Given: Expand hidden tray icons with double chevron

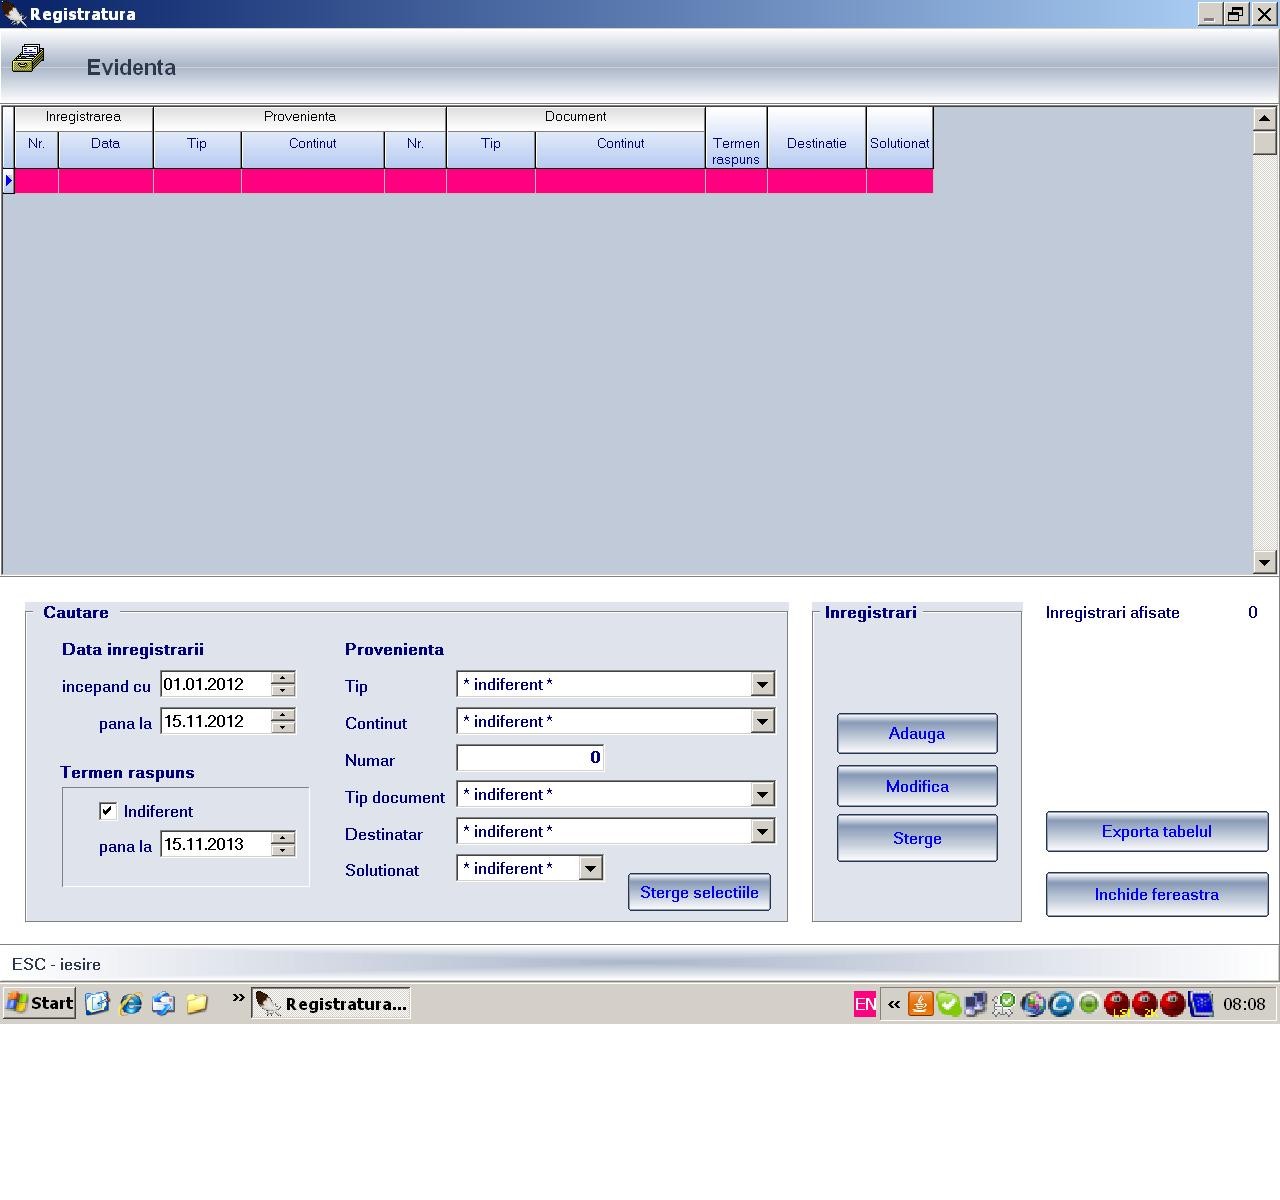Looking at the screenshot, I should tap(893, 1004).
